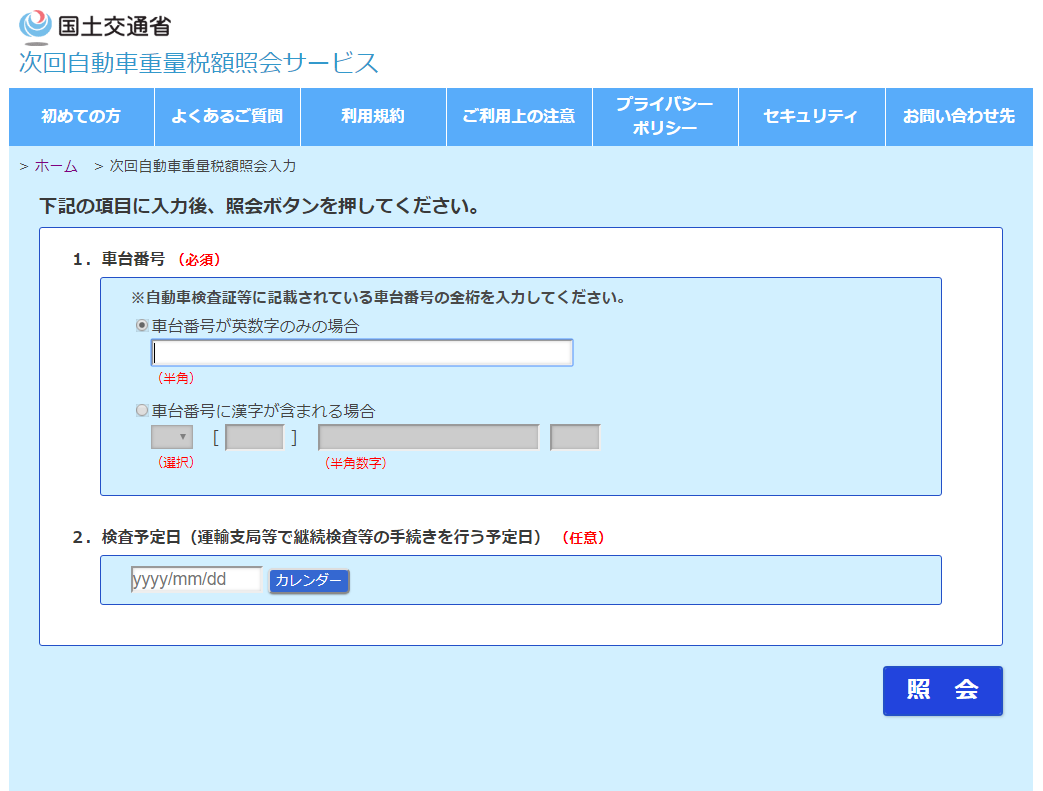
Task: Click the 1. 車台番号 heading
Action: click(118, 259)
